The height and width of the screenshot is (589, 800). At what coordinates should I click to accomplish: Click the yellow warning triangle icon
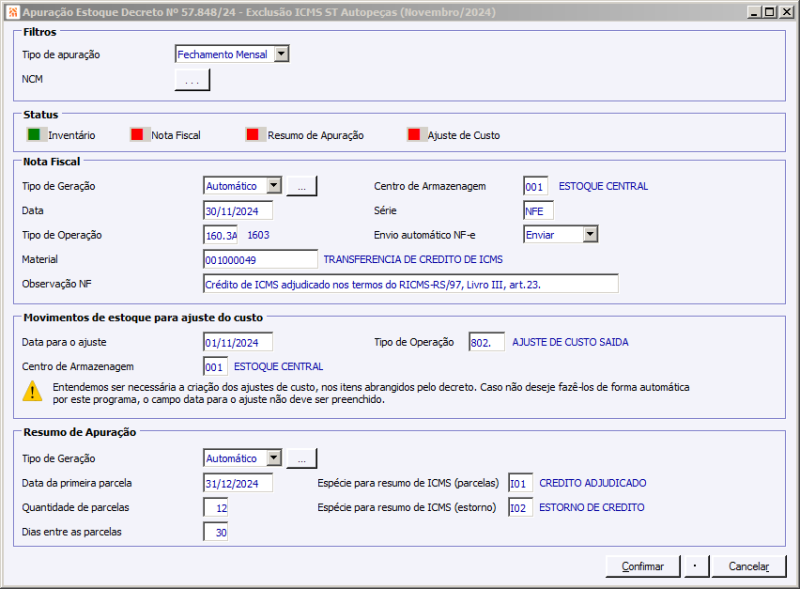coord(33,391)
